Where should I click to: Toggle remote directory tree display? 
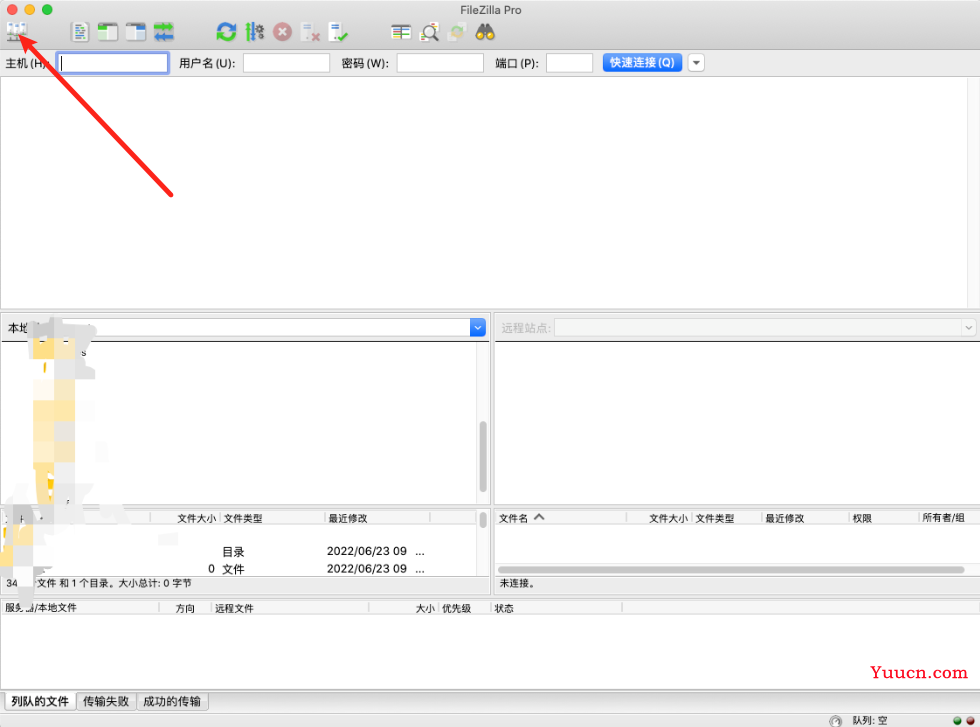coord(135,32)
